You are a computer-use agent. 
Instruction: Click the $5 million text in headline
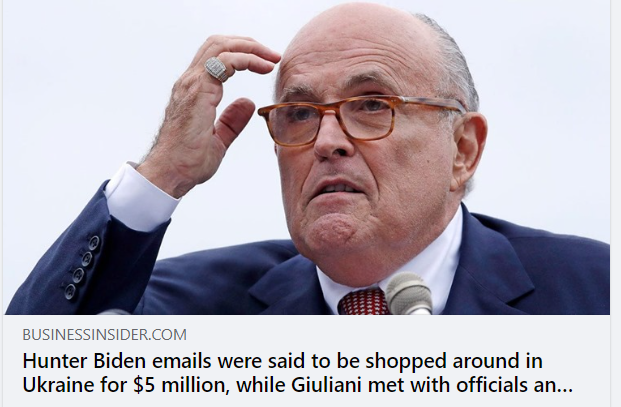click(x=181, y=385)
